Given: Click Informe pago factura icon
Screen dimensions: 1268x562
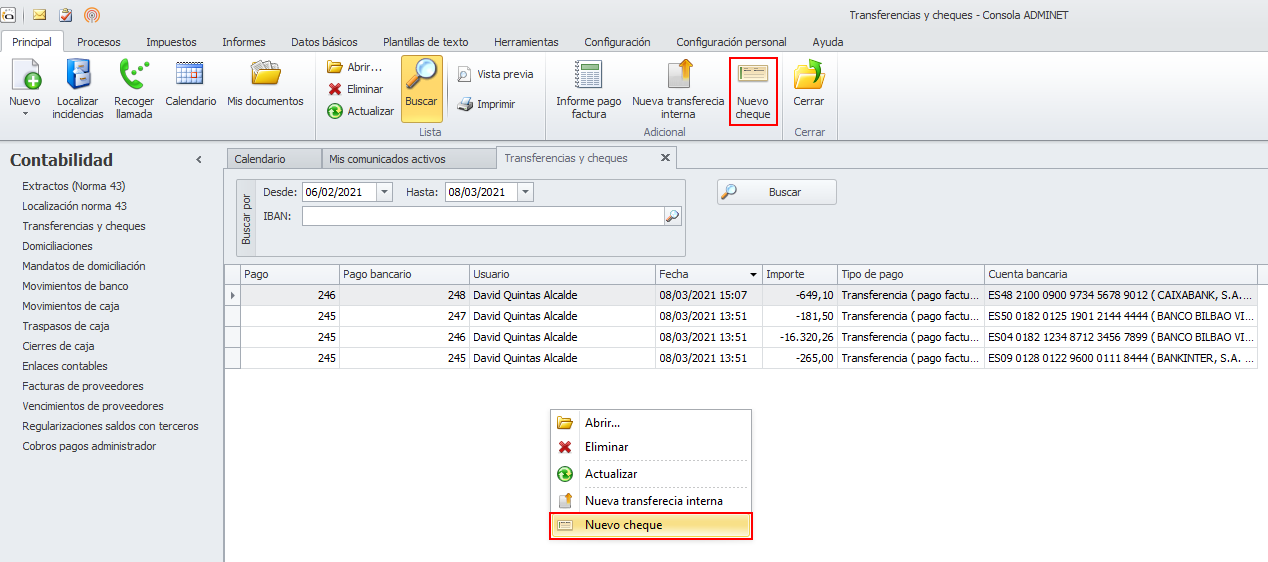Looking at the screenshot, I should (588, 78).
